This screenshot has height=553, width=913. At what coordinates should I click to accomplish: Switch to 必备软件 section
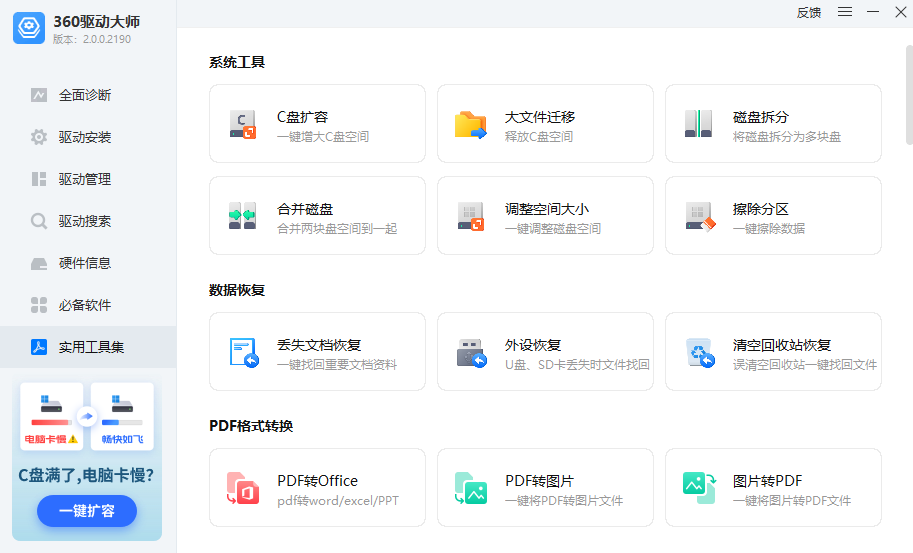point(88,304)
